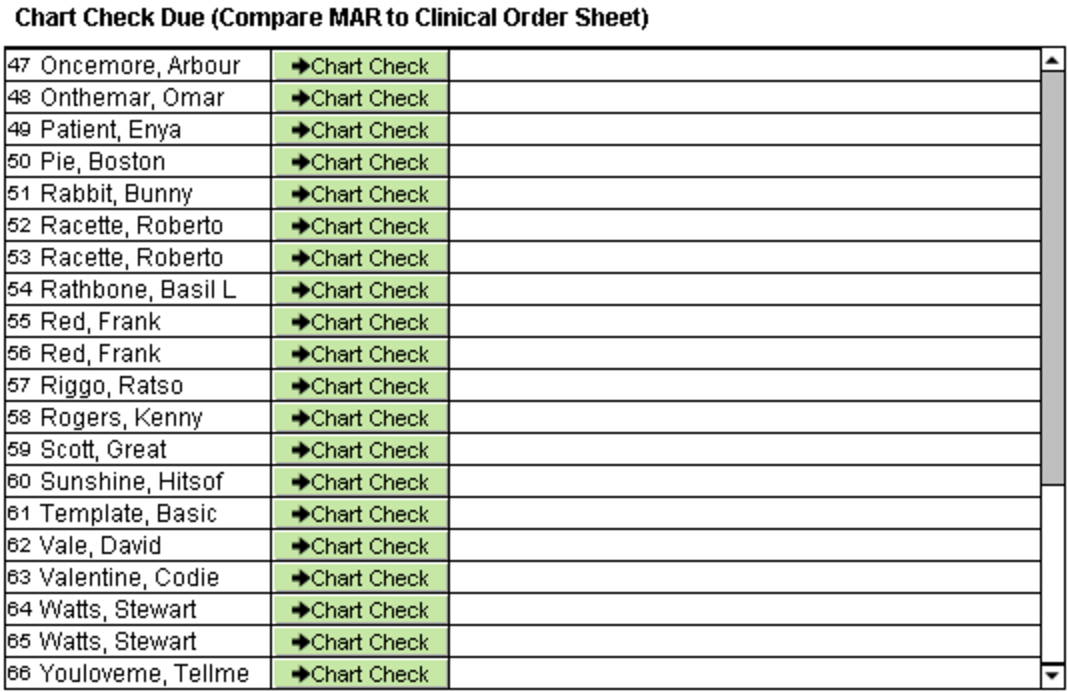This screenshot has width=1068, height=692.
Task: Click Chart Check for Youloveme, Tellme
Action: click(x=360, y=674)
